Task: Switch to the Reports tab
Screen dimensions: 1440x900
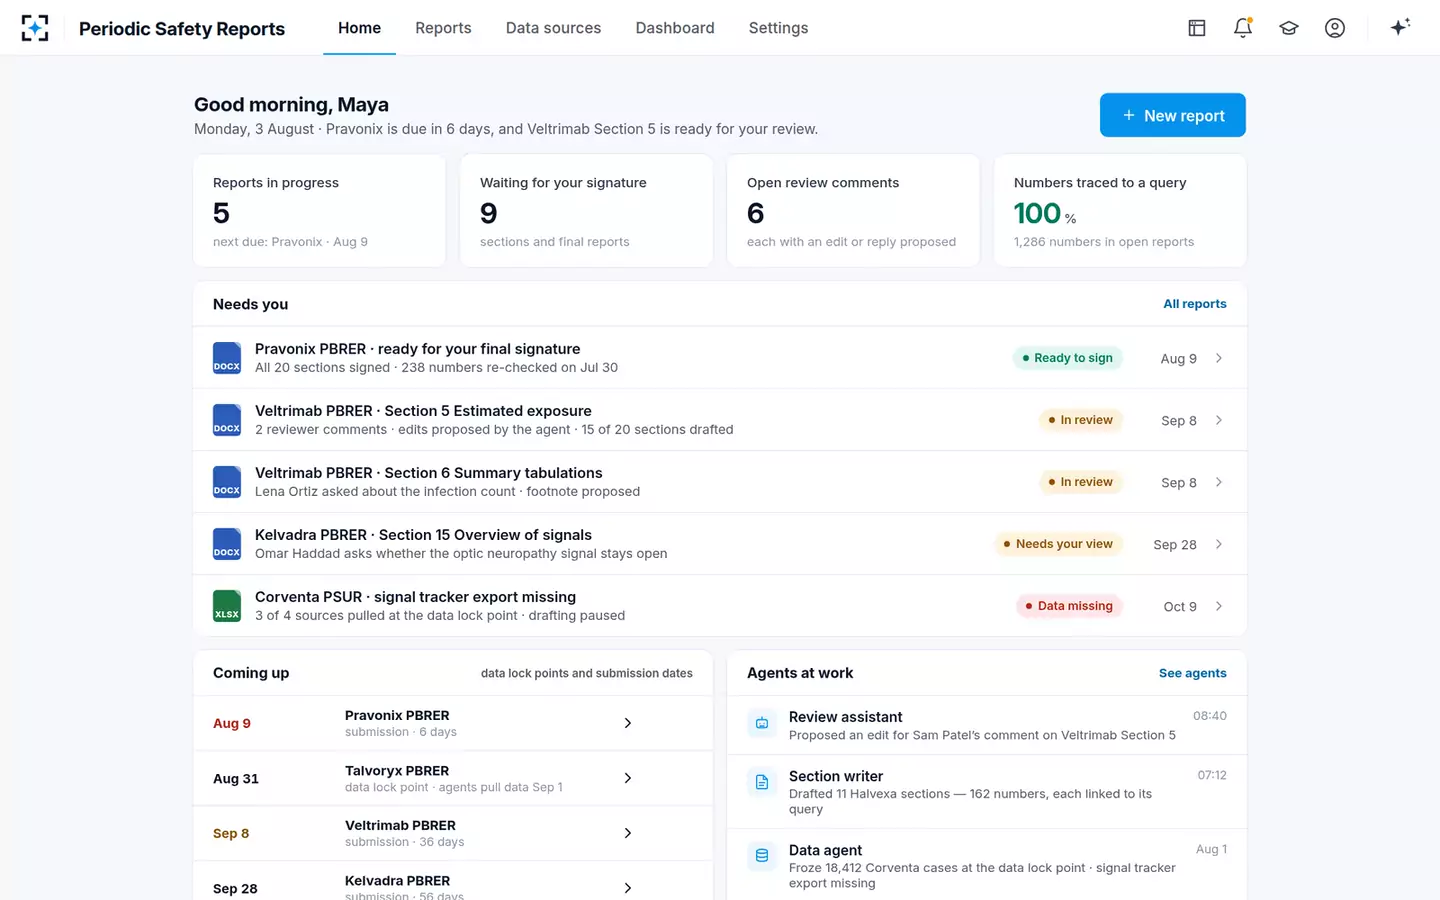Action: (443, 28)
